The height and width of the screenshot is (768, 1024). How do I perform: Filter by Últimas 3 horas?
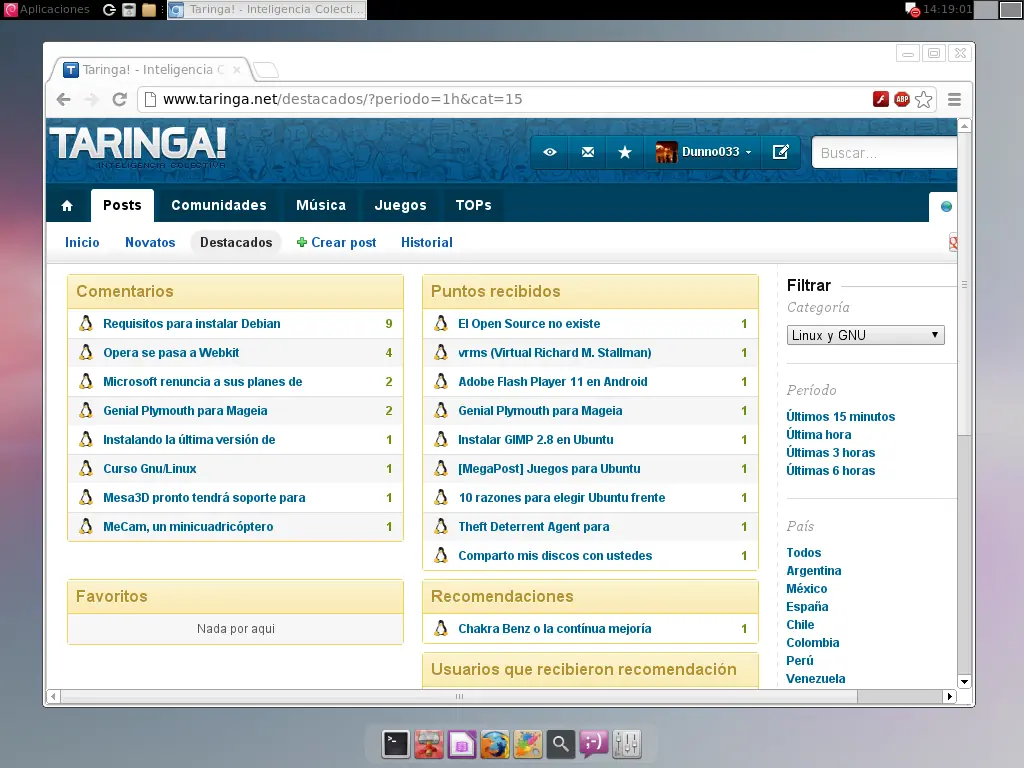click(830, 453)
